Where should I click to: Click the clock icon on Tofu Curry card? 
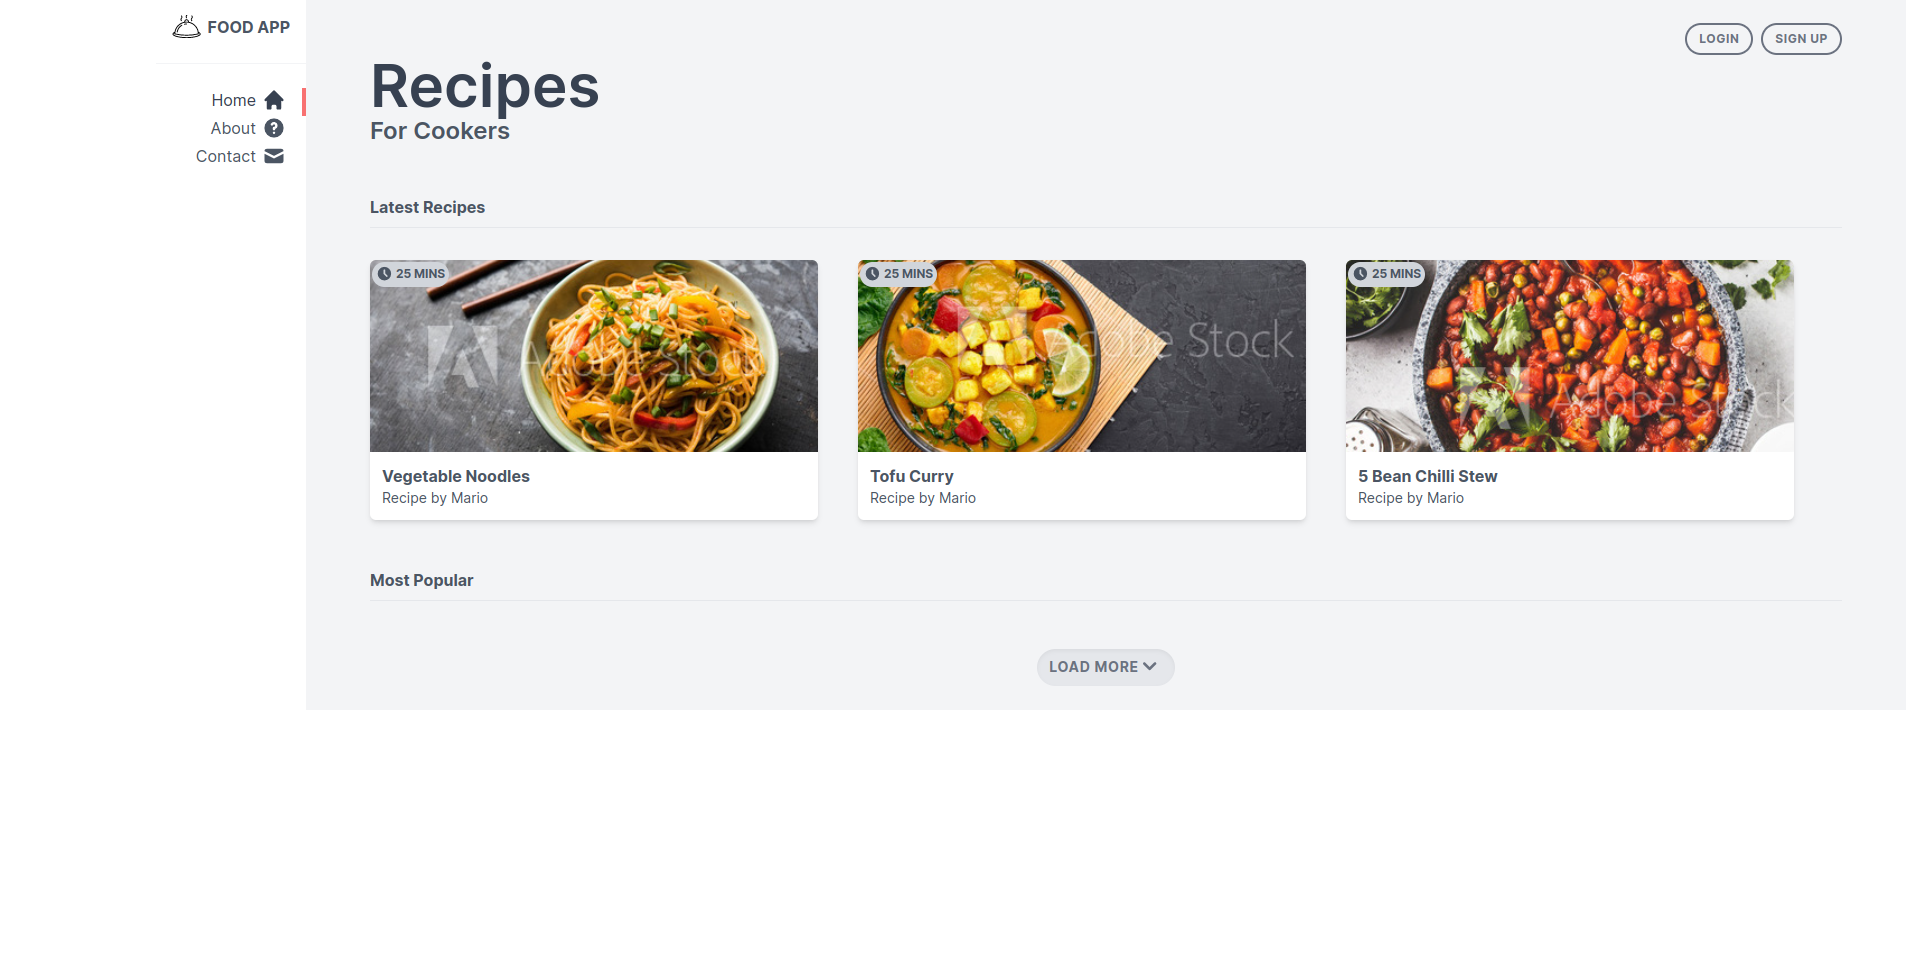[x=873, y=273]
